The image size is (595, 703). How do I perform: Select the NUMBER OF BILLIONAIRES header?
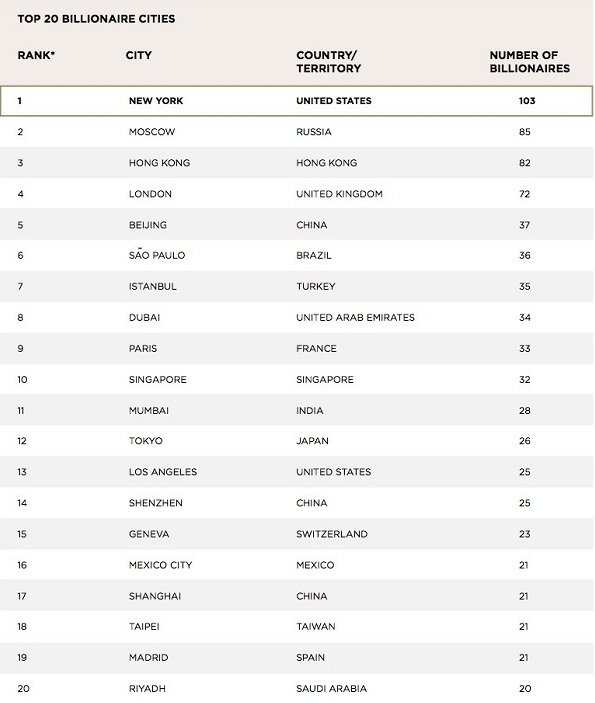pyautogui.click(x=530, y=62)
